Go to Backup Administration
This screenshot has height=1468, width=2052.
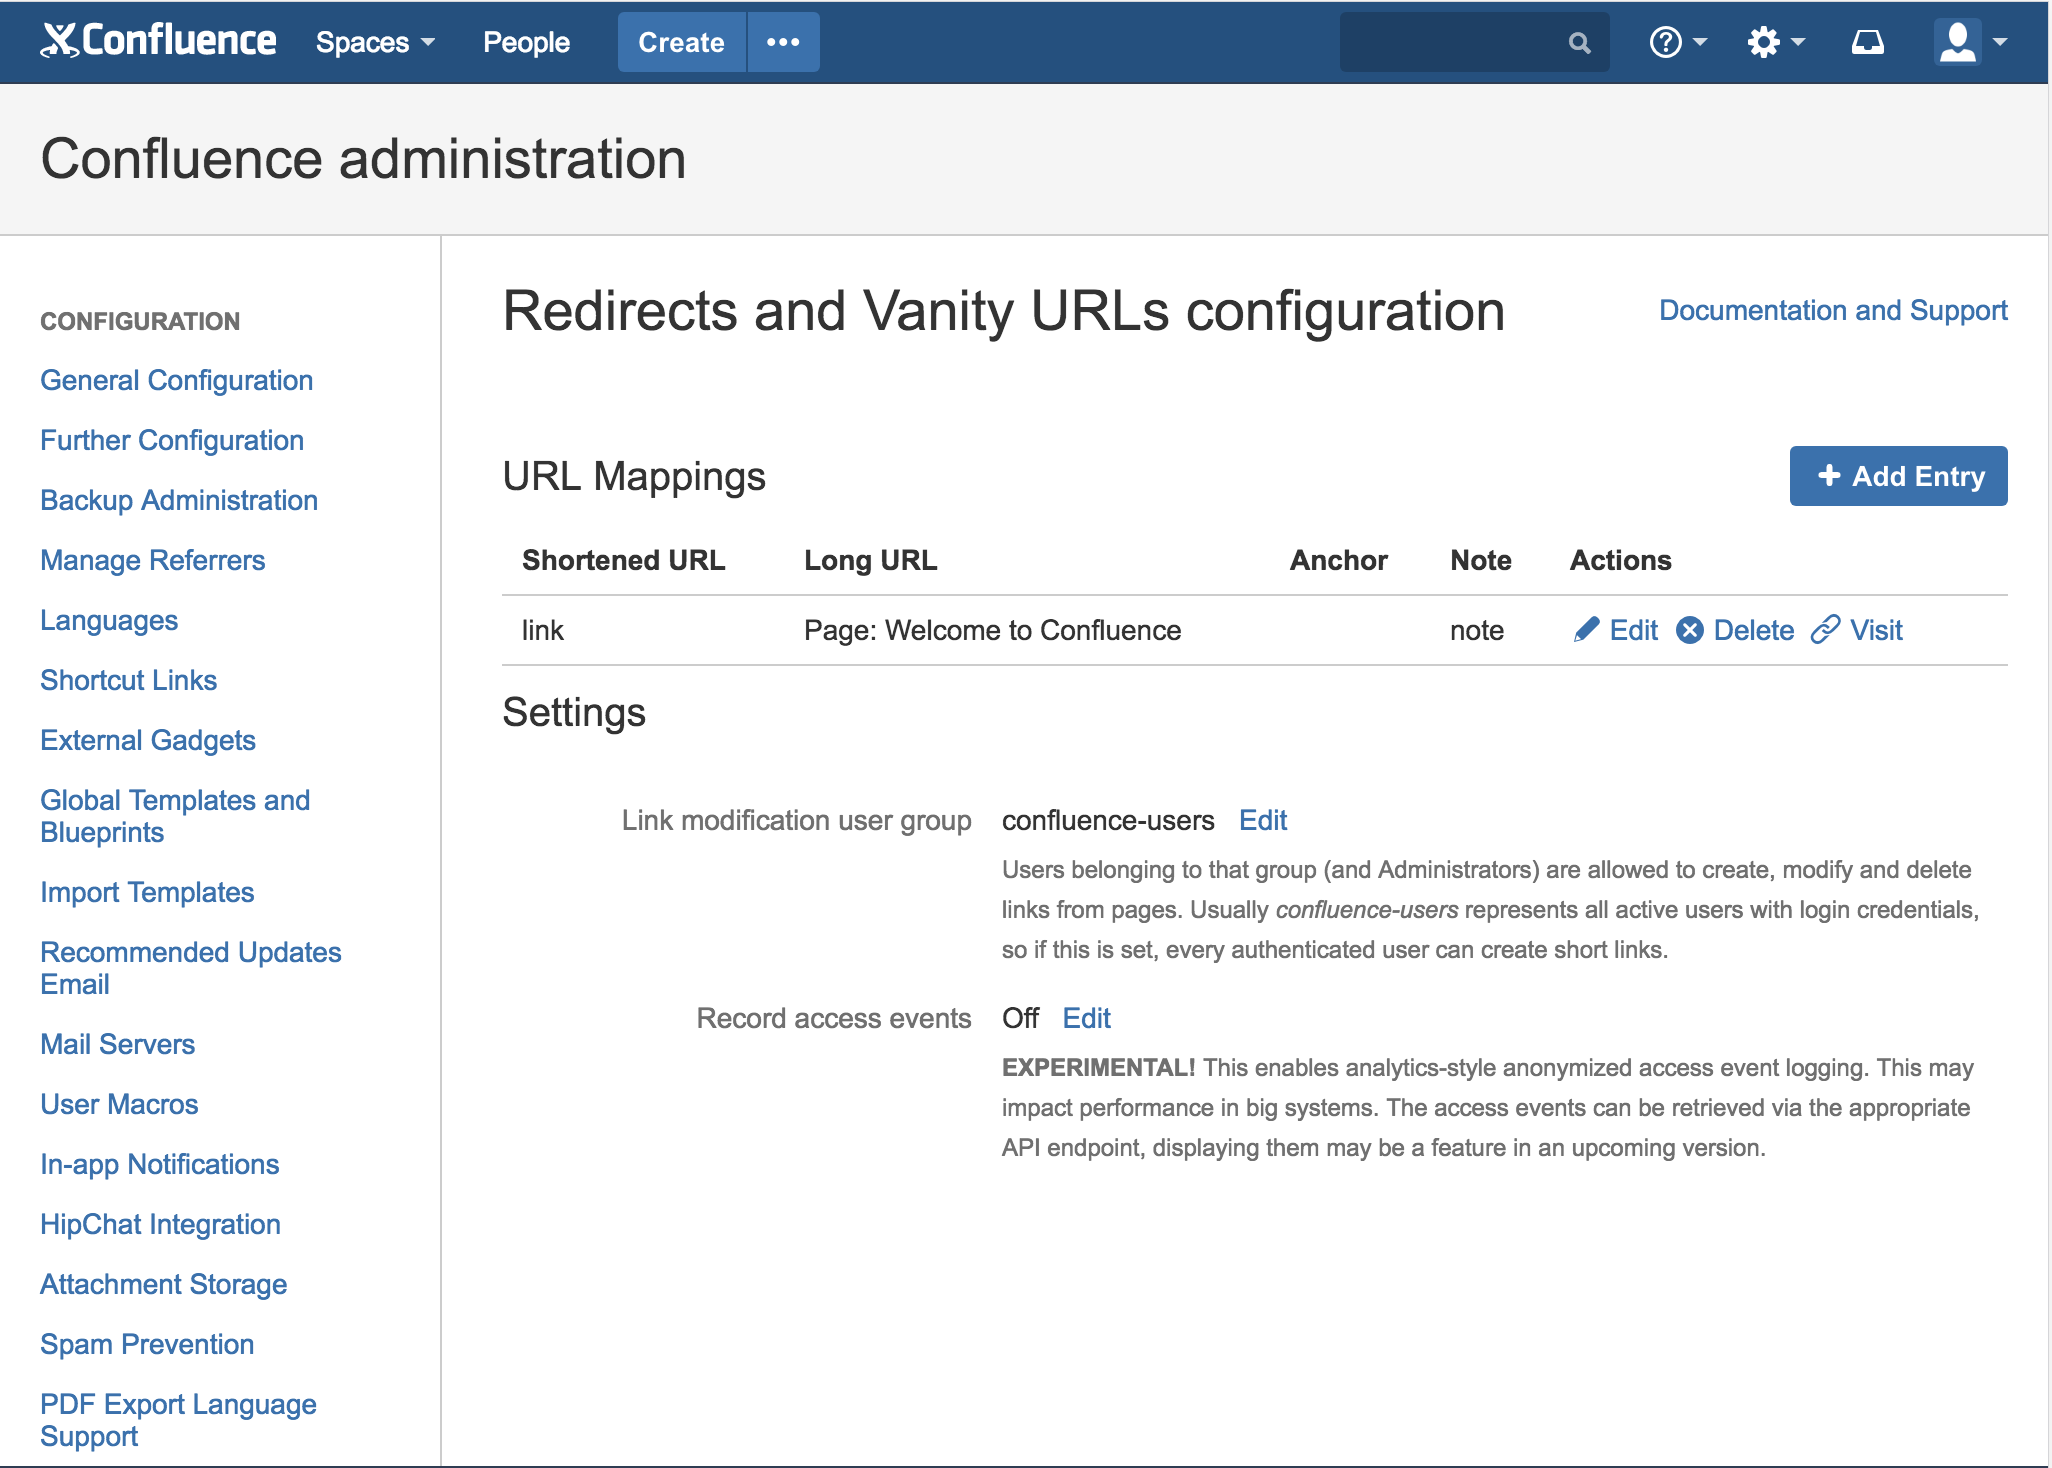(x=179, y=500)
